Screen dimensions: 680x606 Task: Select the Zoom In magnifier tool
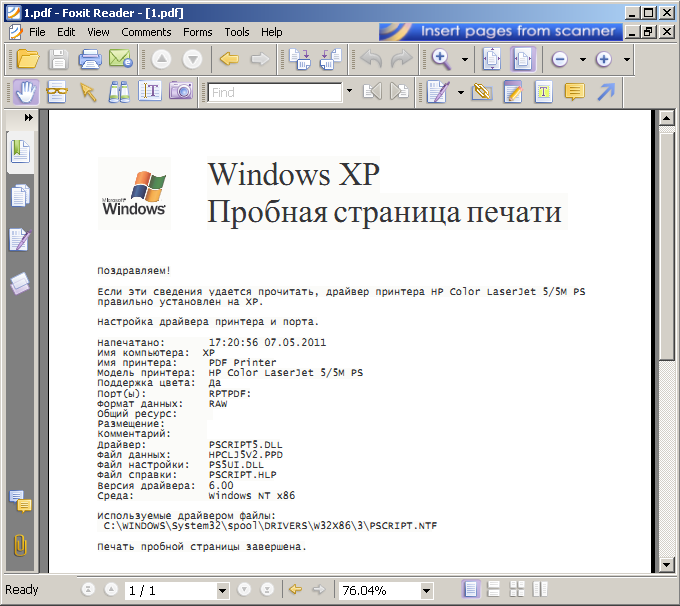tap(441, 59)
